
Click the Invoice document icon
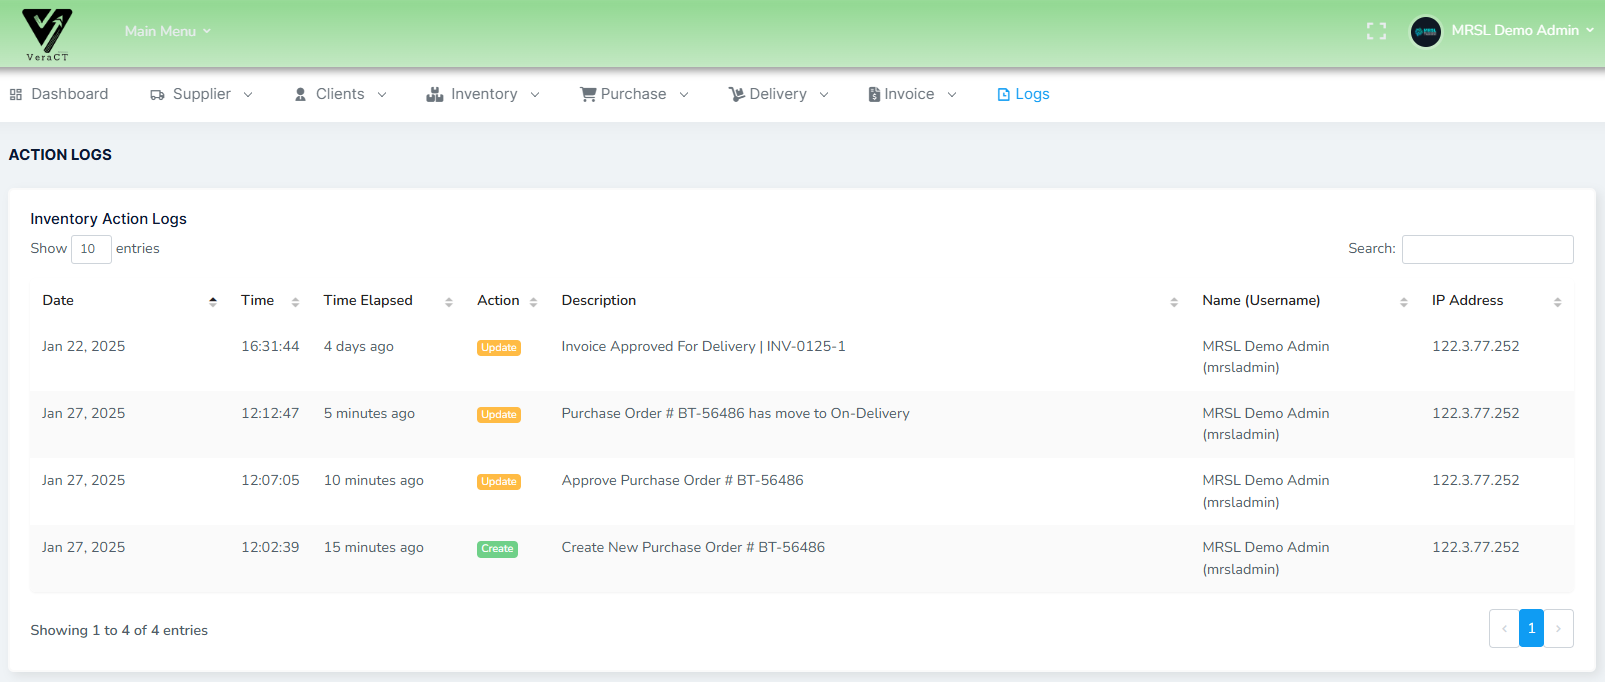click(x=874, y=94)
